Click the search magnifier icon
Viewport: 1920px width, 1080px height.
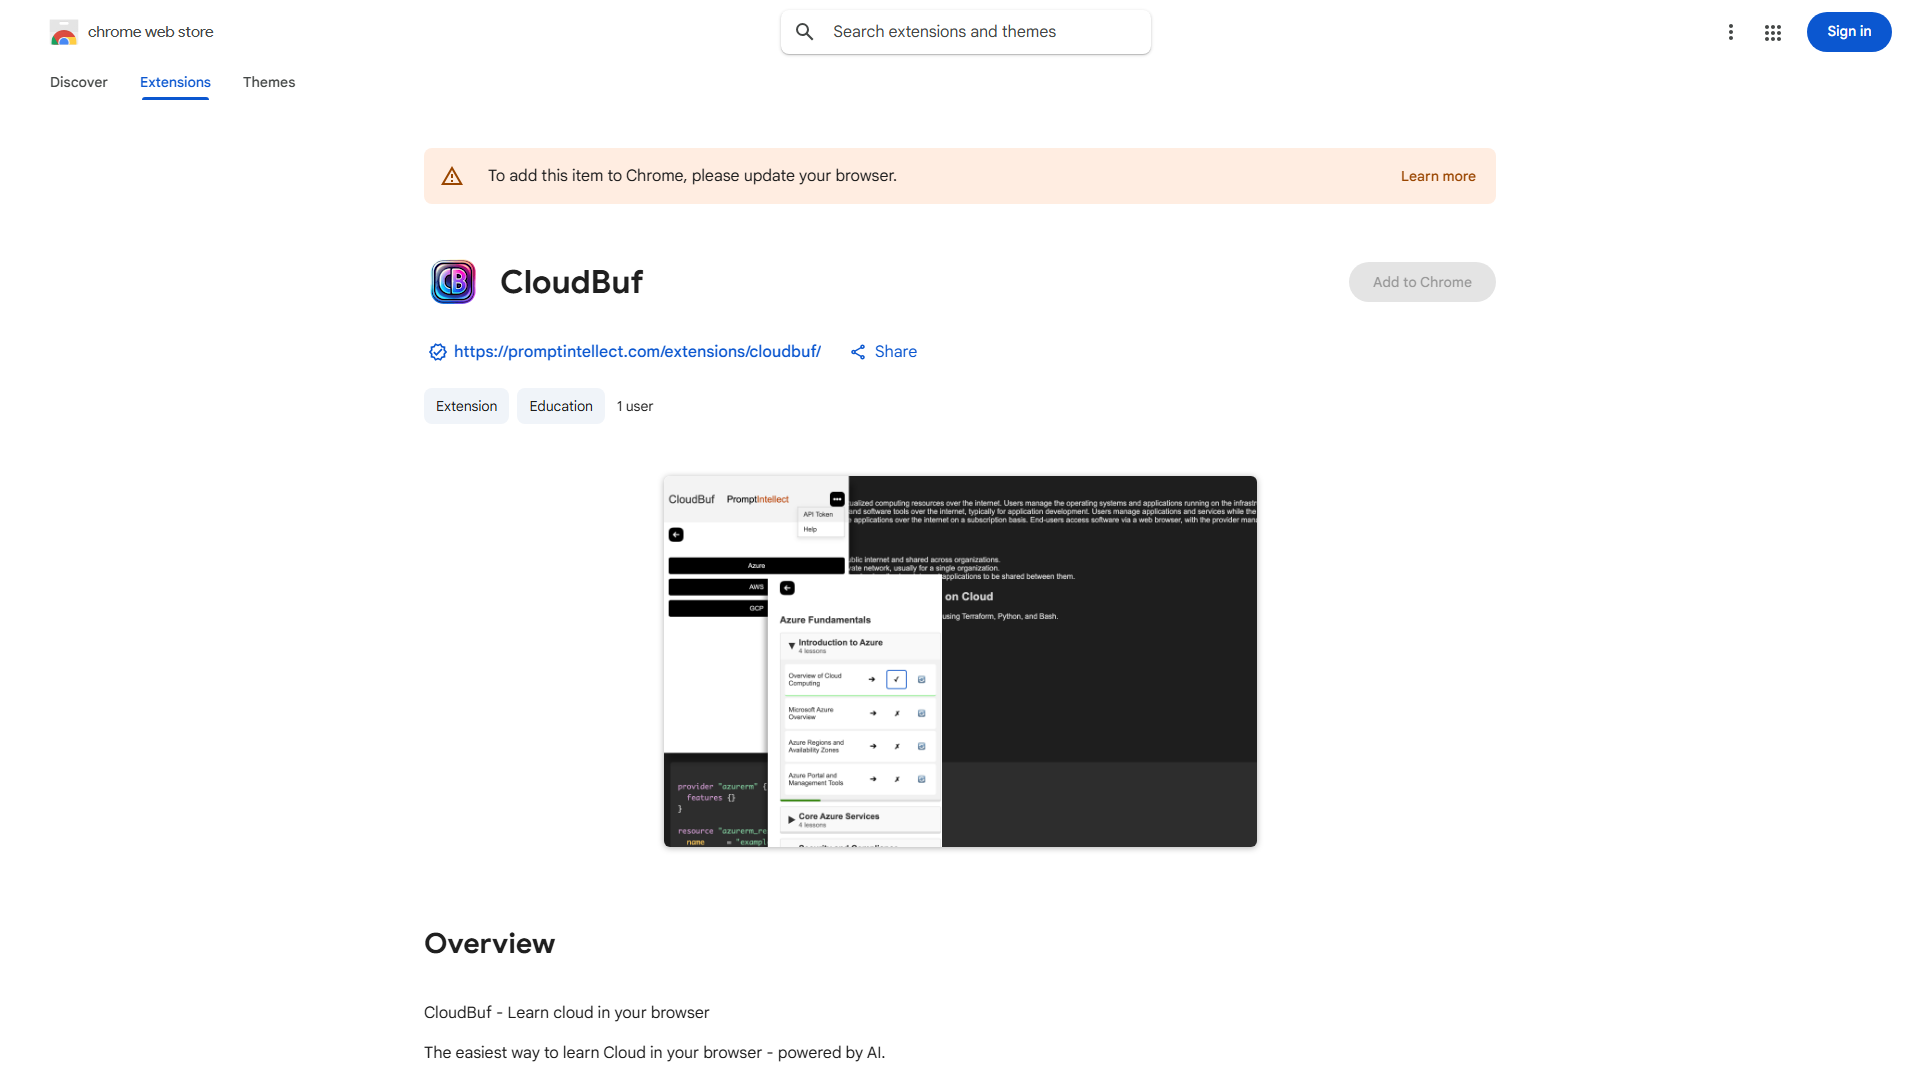(x=805, y=32)
